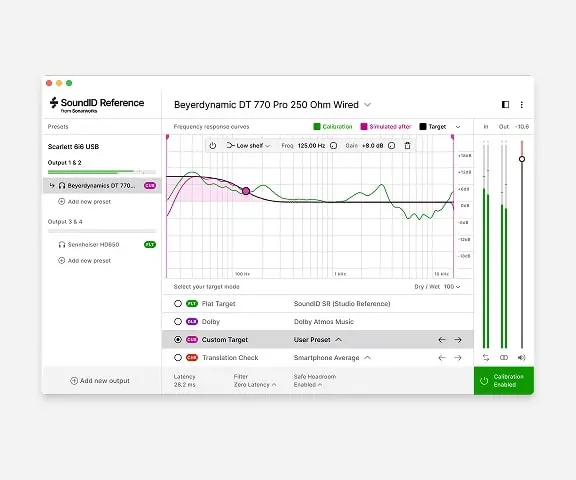Image resolution: width=576 pixels, height=480 pixels.
Task: Click the CUS badge on Custom Target row
Action: click(192, 340)
